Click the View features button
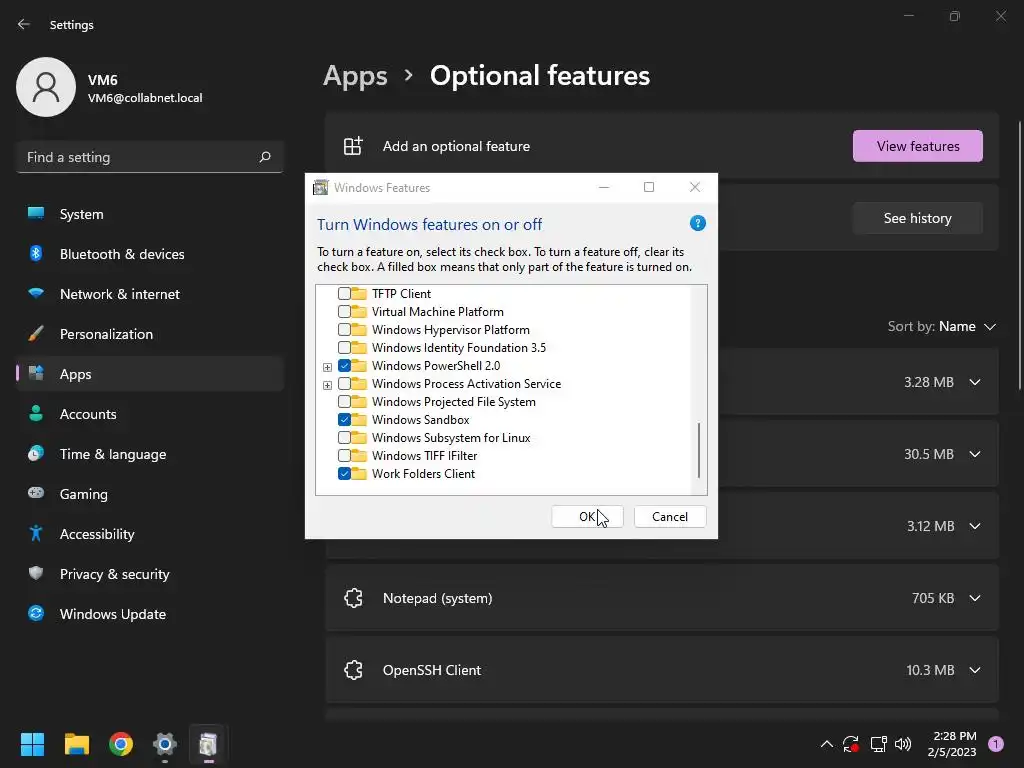This screenshot has width=1024, height=768. (917, 146)
